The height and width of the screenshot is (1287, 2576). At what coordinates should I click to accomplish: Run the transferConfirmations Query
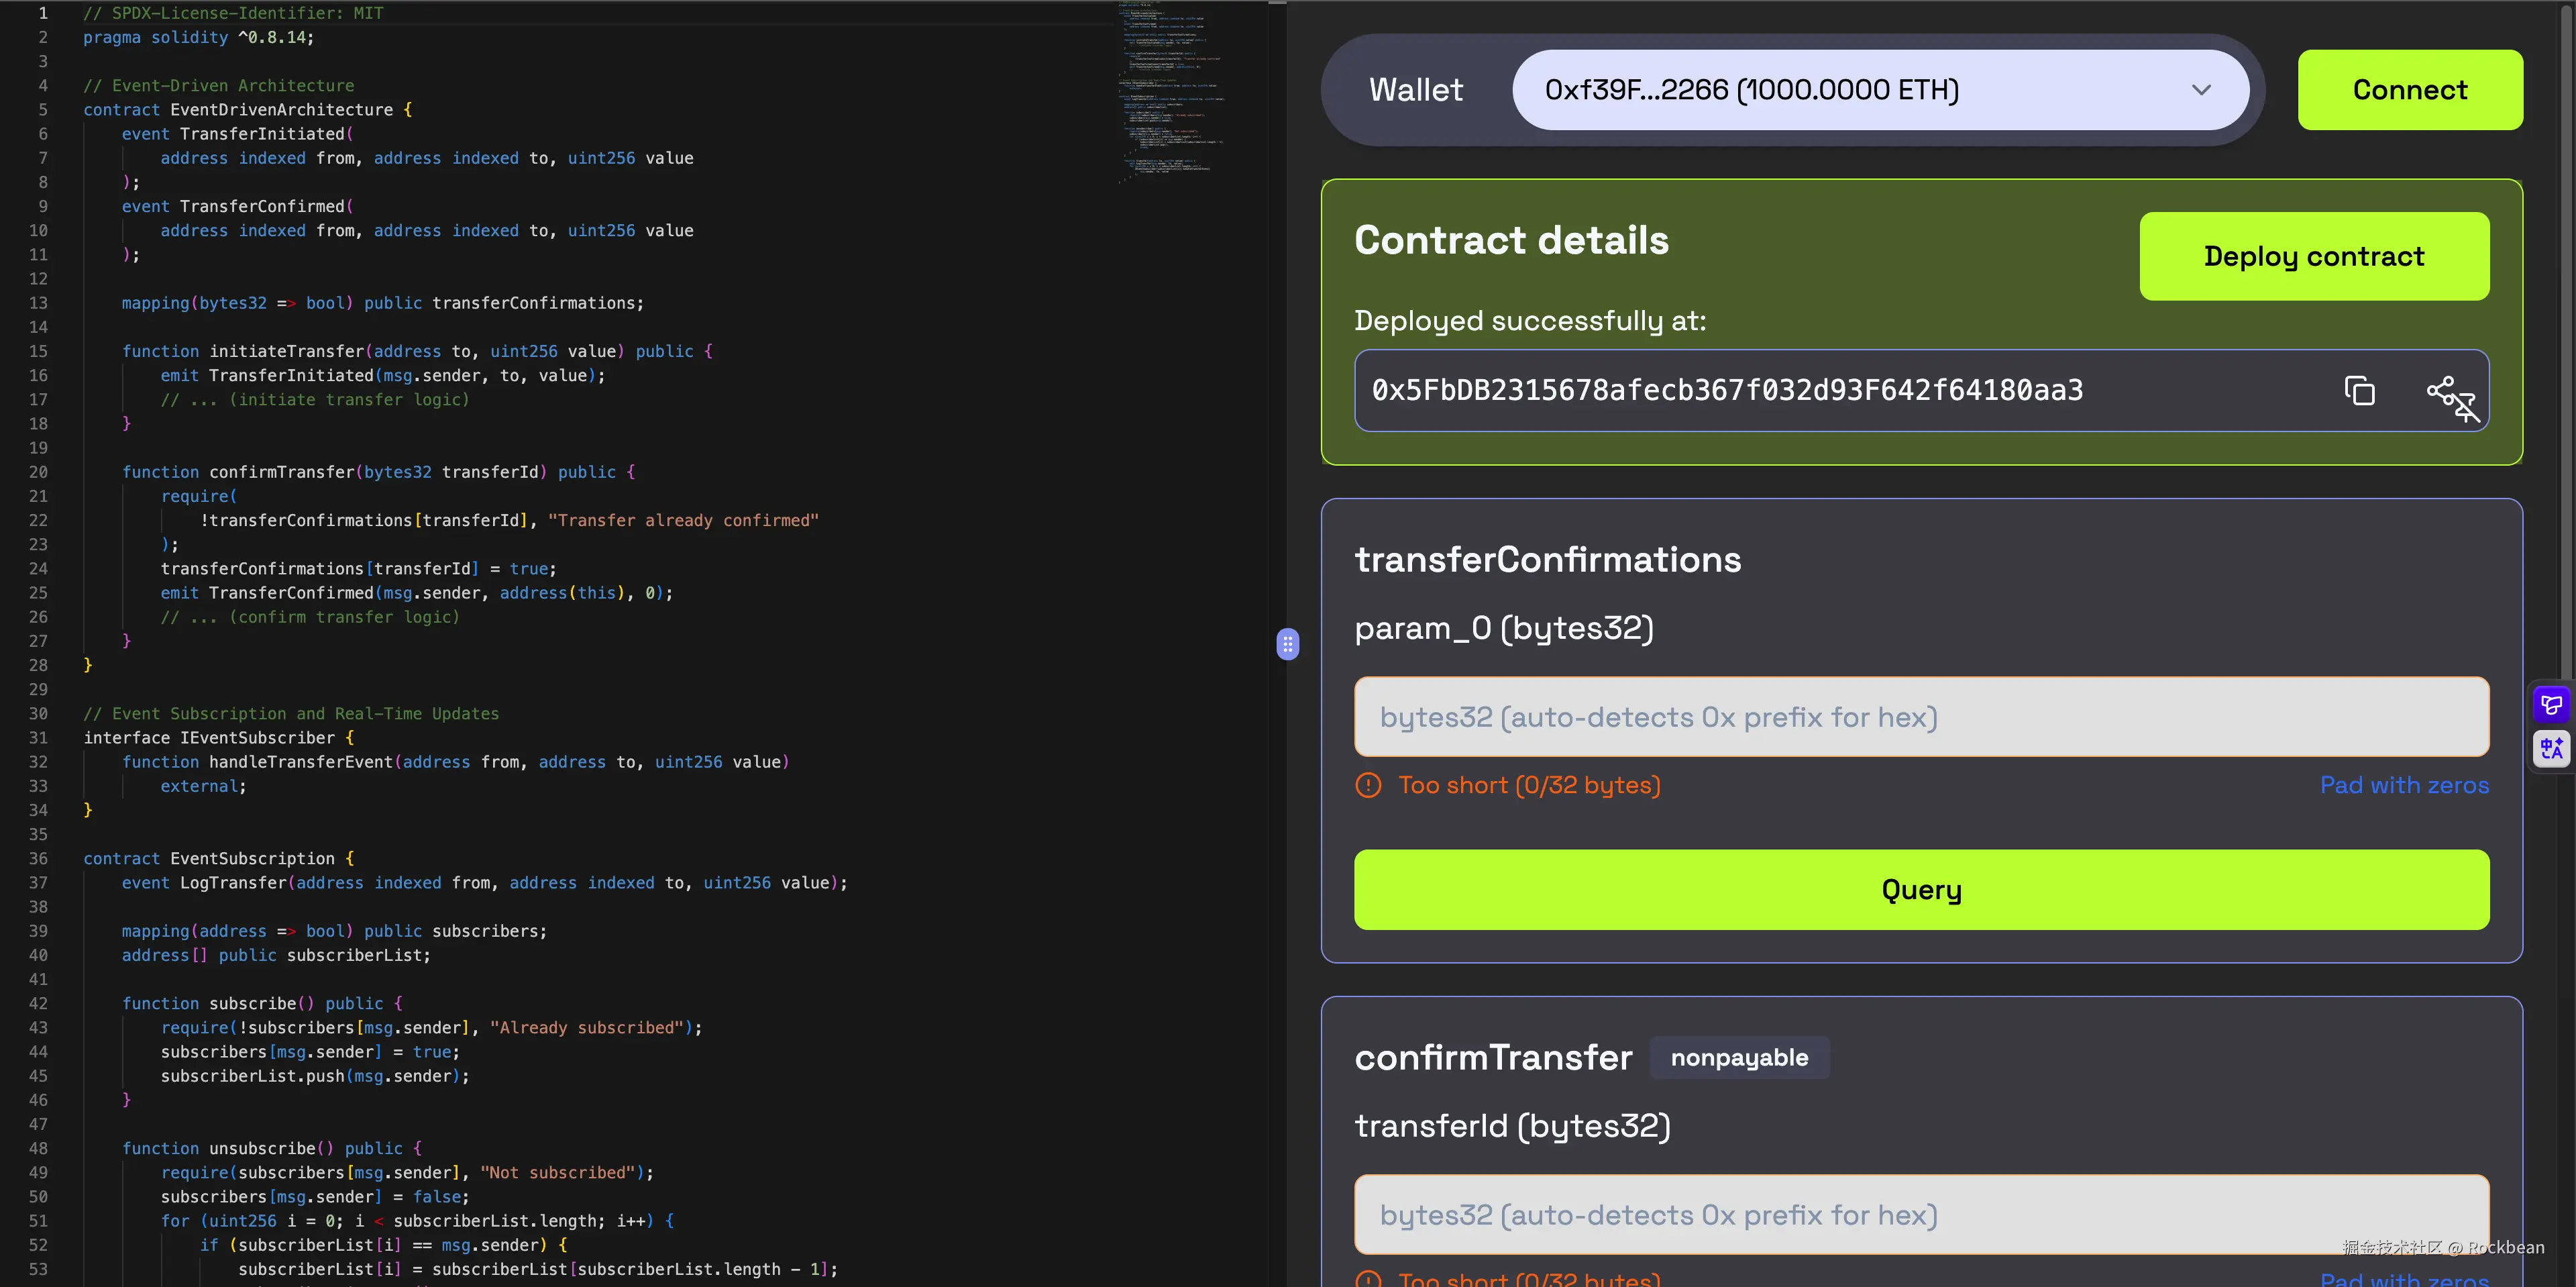(x=1919, y=889)
